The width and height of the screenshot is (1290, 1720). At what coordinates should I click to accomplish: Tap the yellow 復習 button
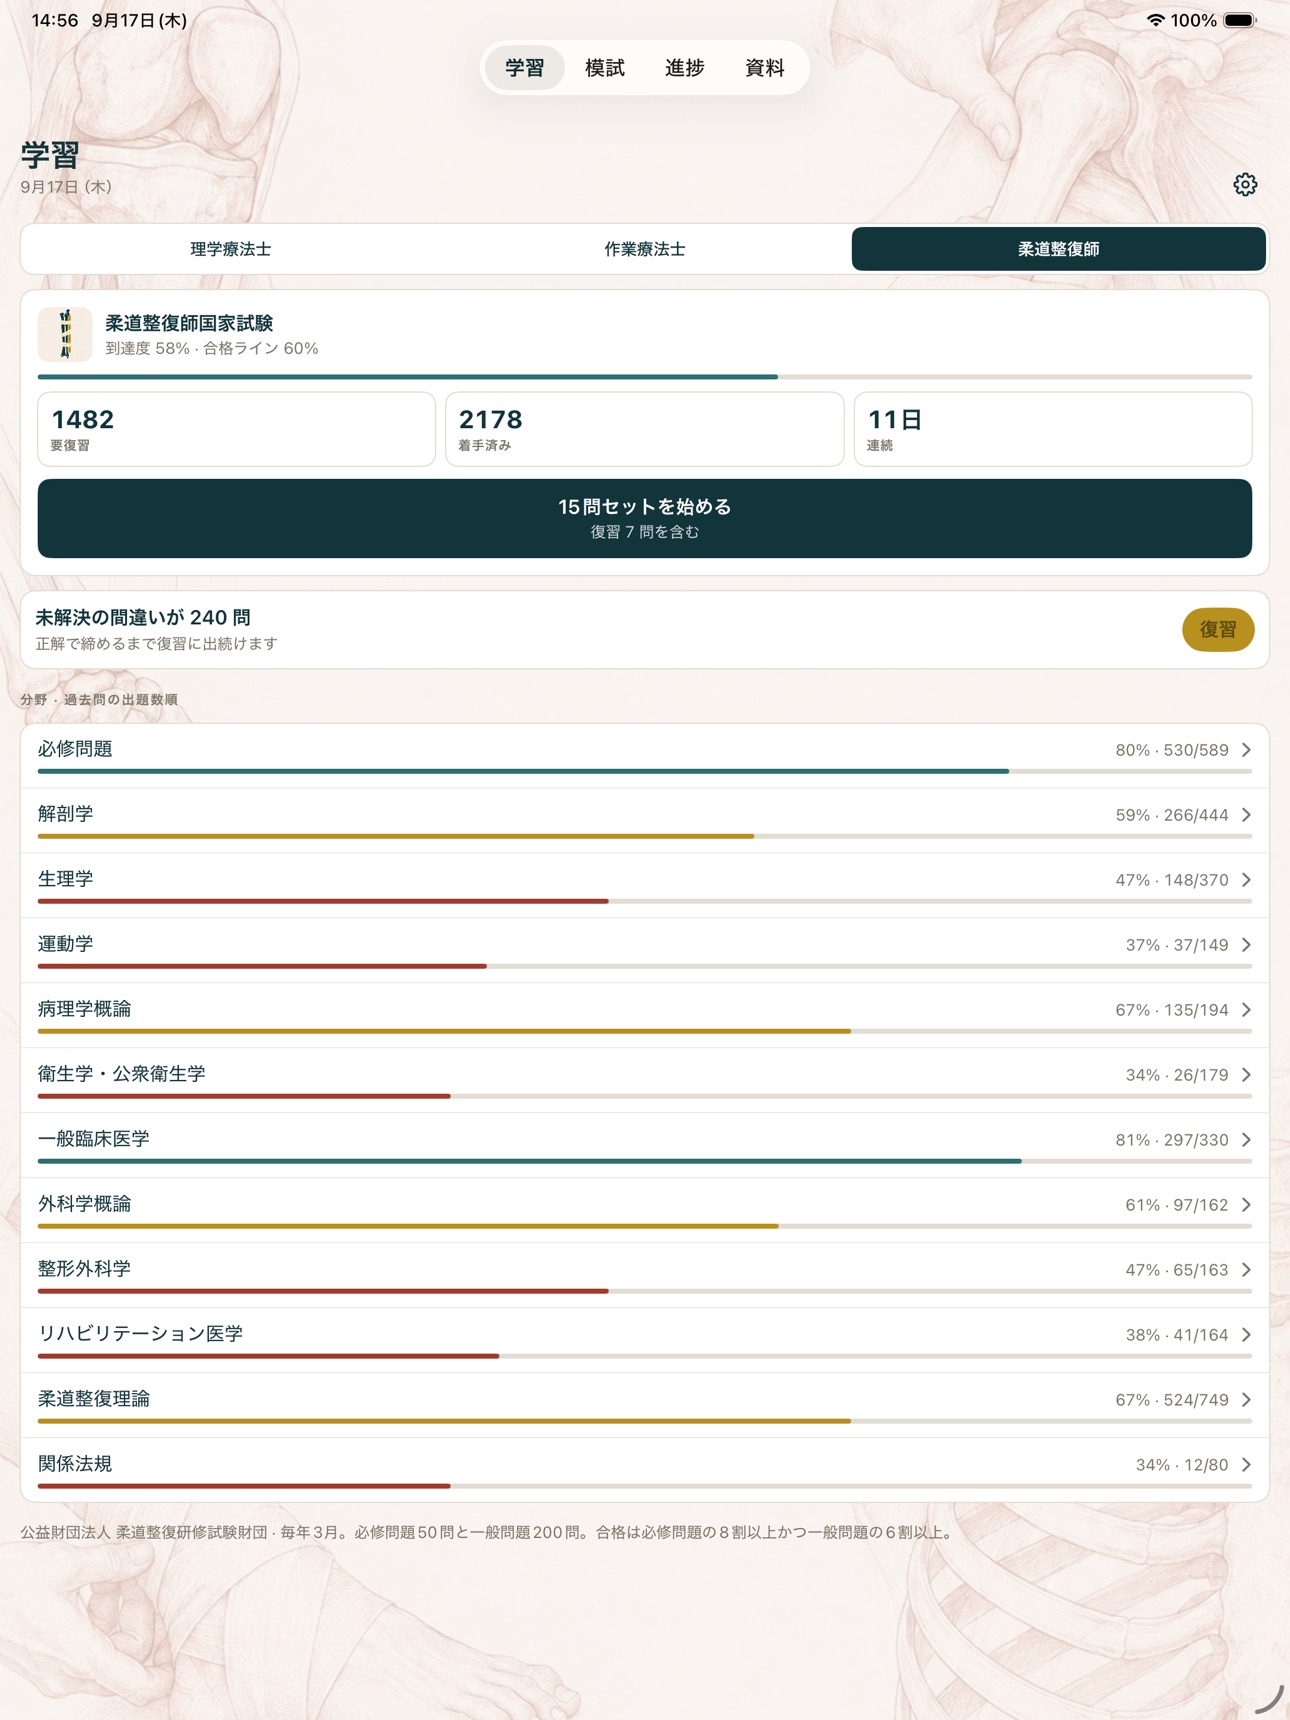point(1218,630)
